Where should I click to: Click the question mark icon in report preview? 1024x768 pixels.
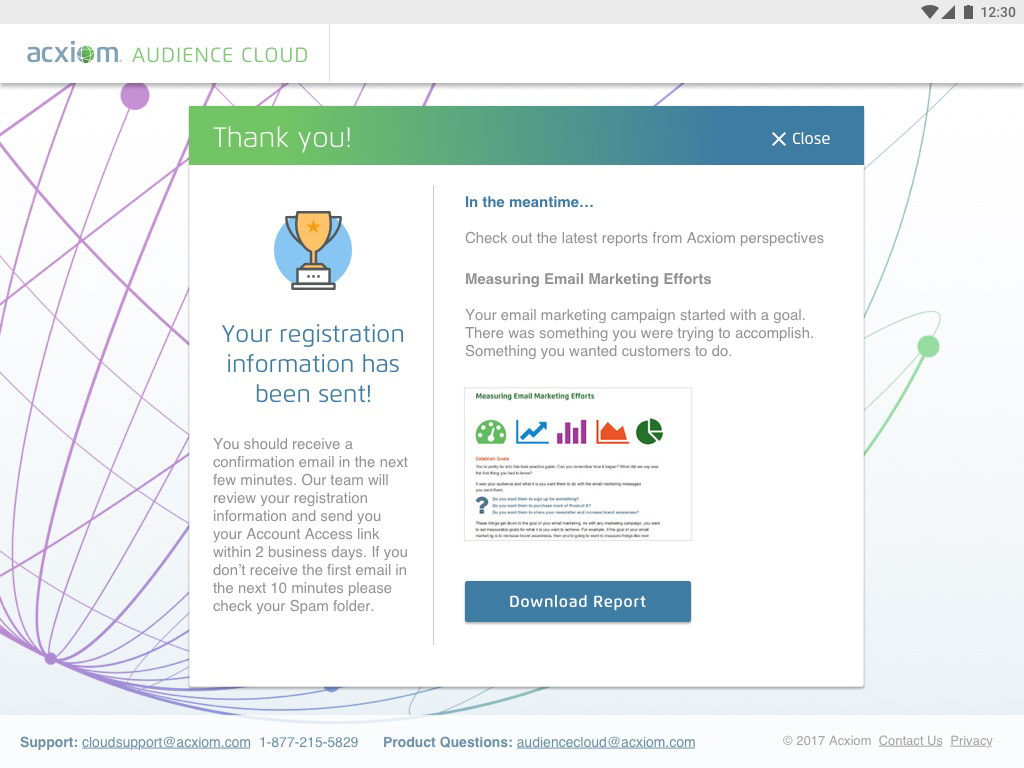tap(481, 506)
